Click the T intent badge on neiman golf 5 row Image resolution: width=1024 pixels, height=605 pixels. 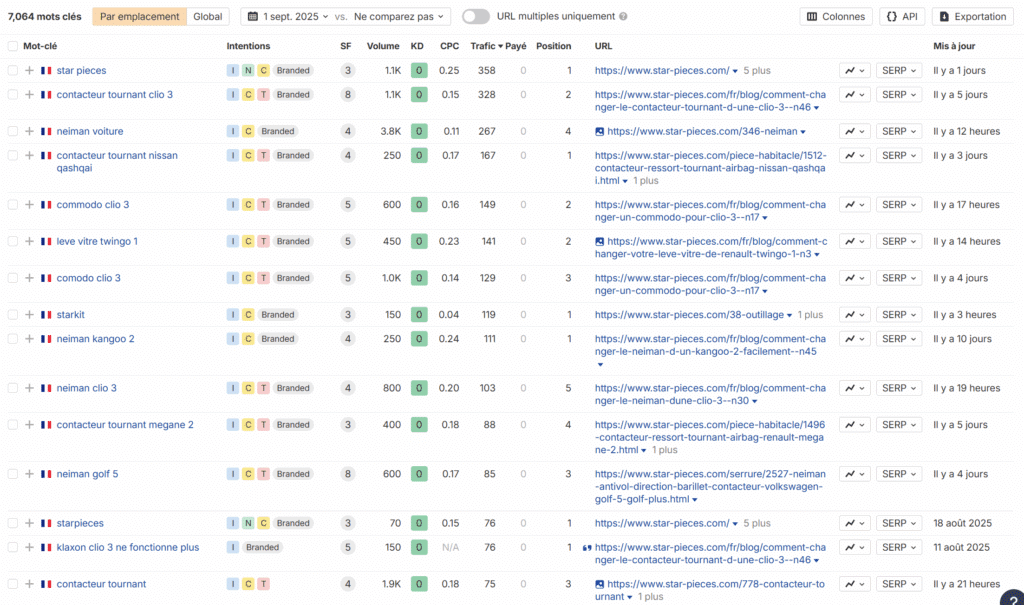click(x=263, y=474)
